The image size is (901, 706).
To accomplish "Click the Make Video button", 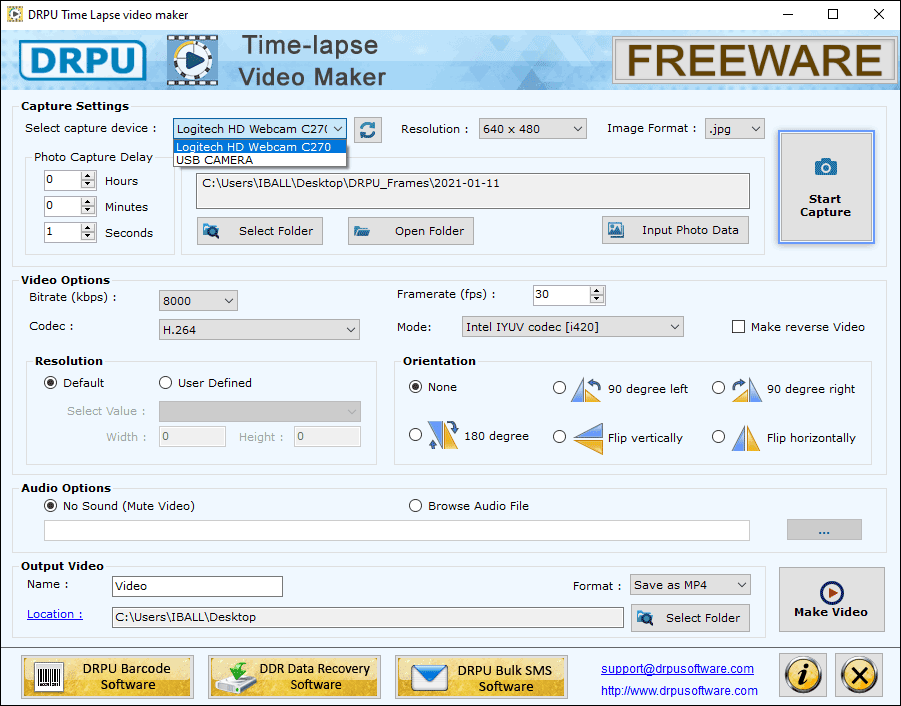I will [831, 599].
